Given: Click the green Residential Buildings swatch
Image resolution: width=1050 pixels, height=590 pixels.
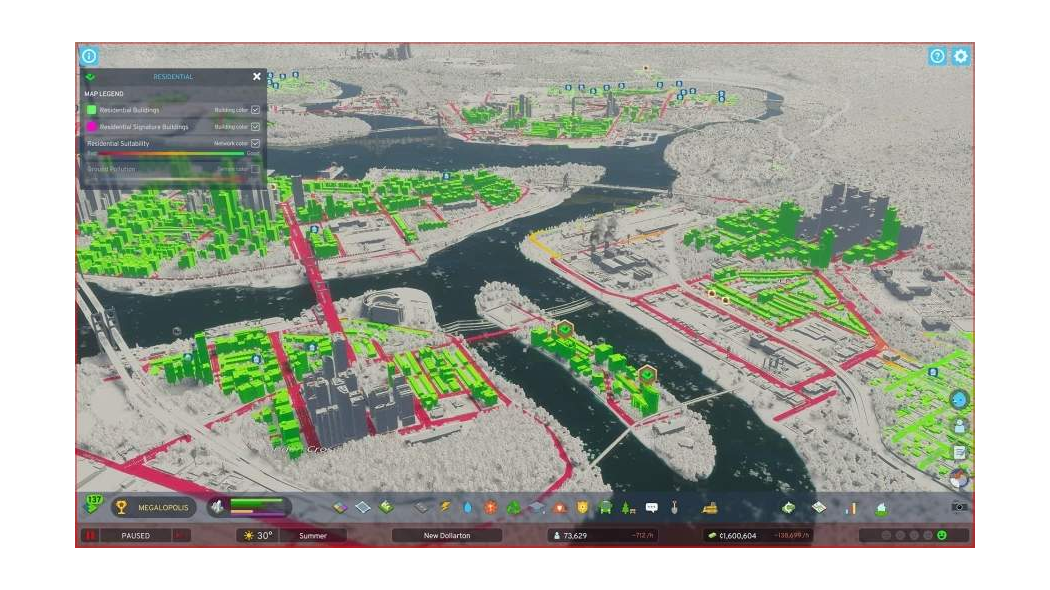Looking at the screenshot, I should tap(92, 110).
